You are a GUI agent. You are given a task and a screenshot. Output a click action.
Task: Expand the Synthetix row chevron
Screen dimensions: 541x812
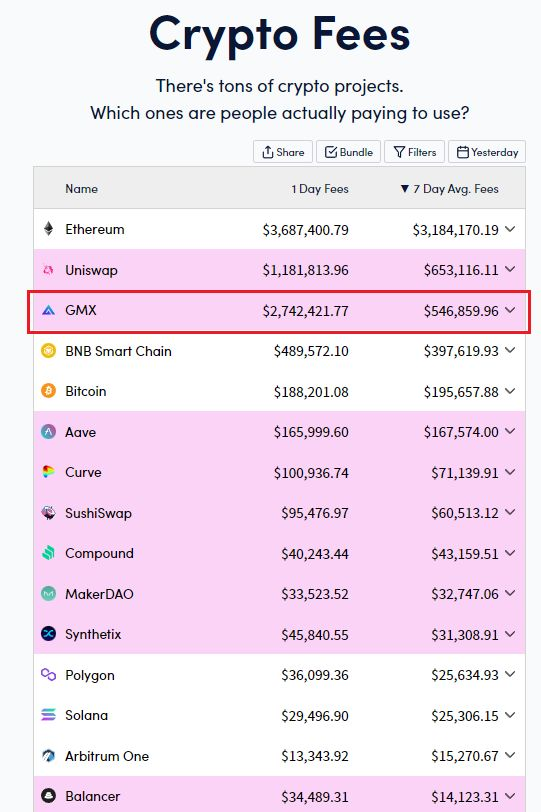point(510,633)
